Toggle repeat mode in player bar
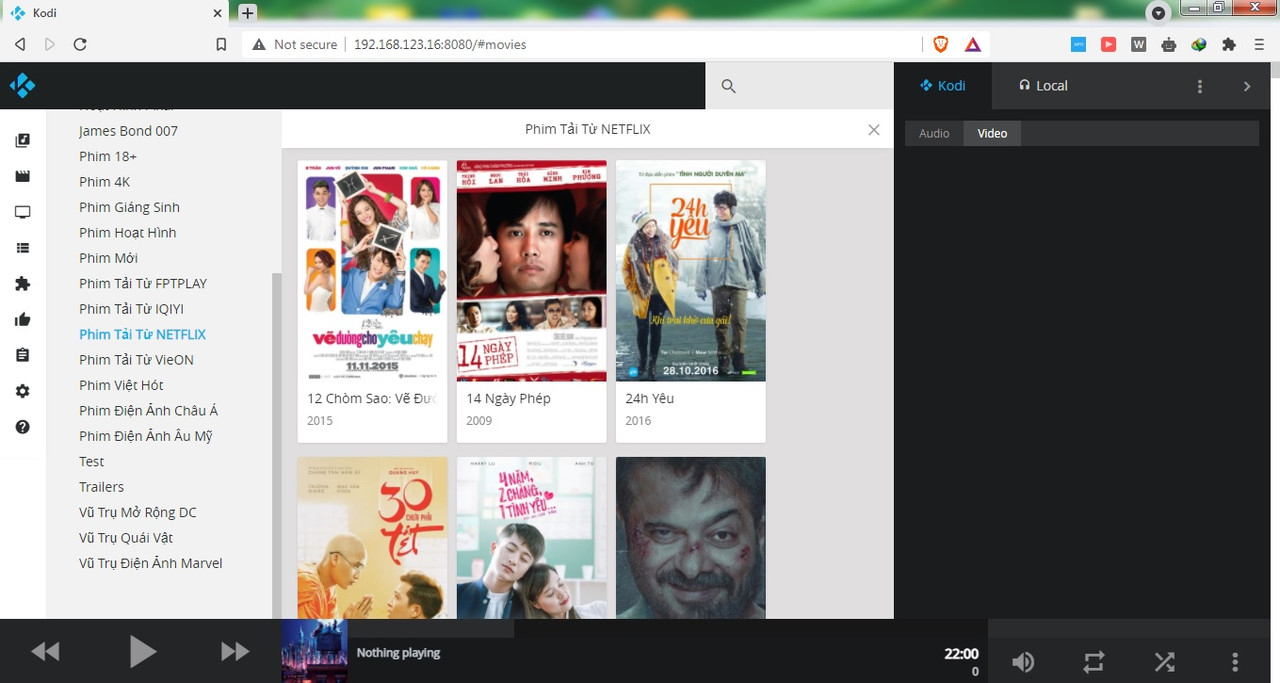The width and height of the screenshot is (1280, 683). (1094, 661)
